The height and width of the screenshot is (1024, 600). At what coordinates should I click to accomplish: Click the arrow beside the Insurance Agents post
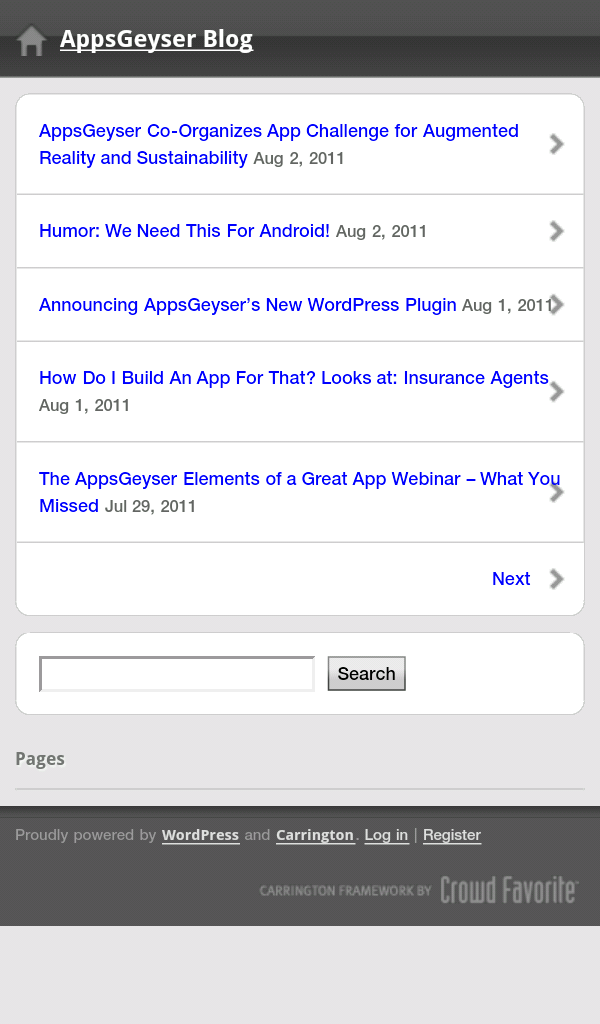pyautogui.click(x=557, y=391)
